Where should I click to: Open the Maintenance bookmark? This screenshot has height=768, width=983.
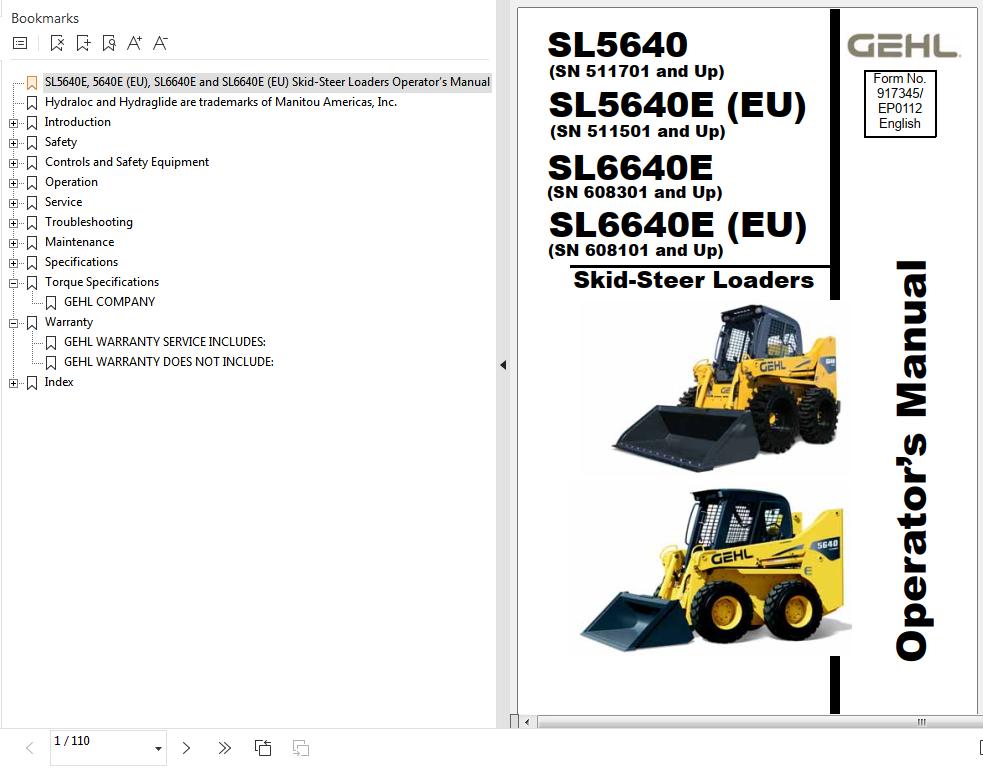click(x=80, y=242)
